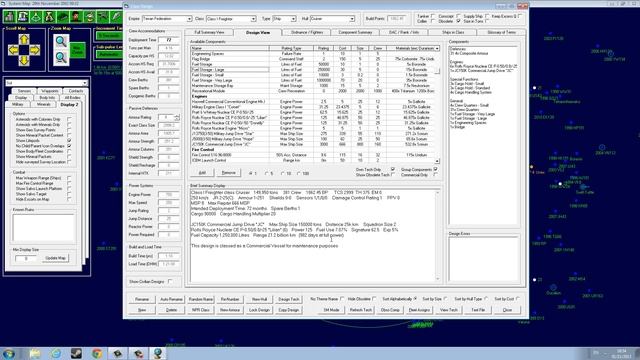The width and height of the screenshot is (640, 360).
Task: Click the fighter craft icon in System Map toolbar
Action: pyautogui.click(x=103, y=17)
